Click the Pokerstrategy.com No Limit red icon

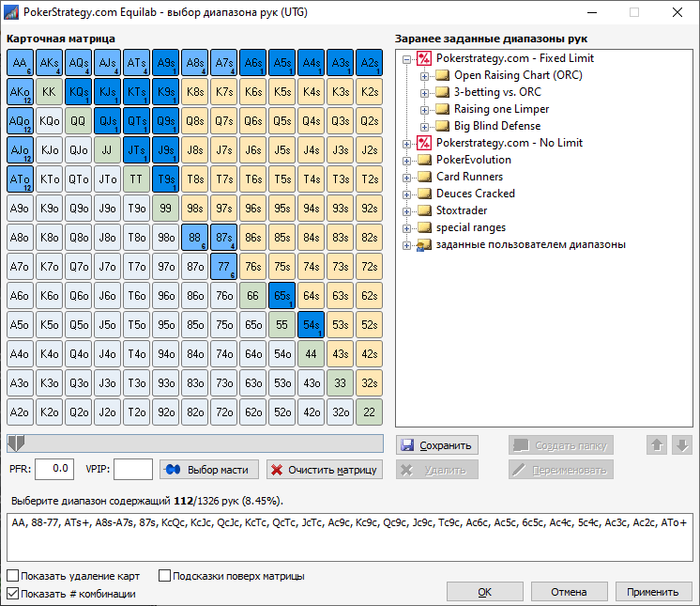click(424, 143)
